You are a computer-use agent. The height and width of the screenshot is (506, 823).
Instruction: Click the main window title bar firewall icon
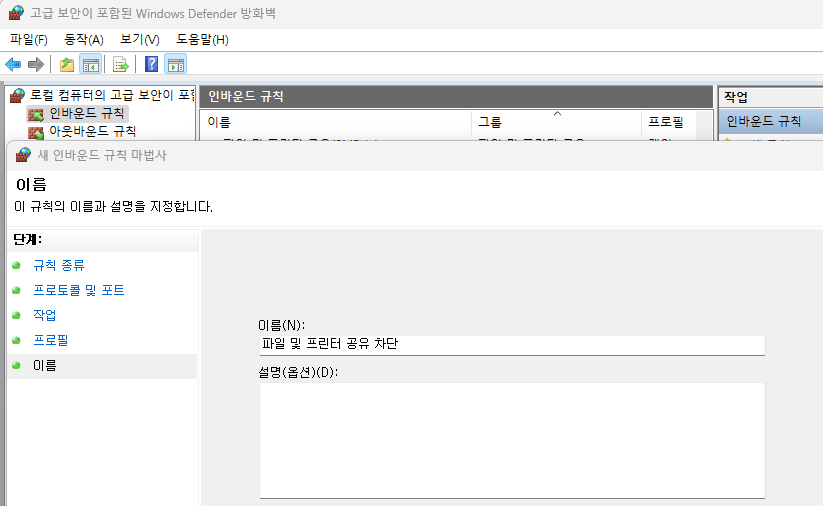tap(16, 13)
